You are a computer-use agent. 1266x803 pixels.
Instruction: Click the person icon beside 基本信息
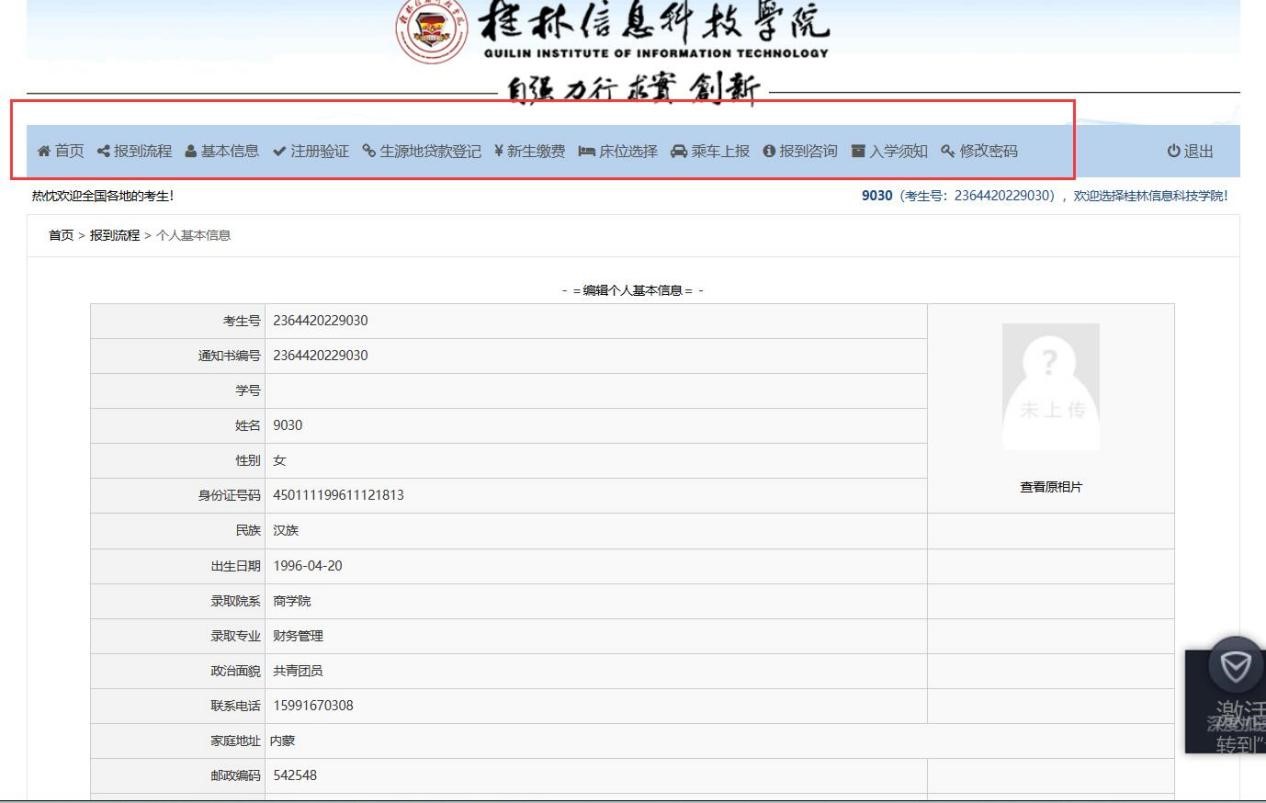click(x=191, y=151)
